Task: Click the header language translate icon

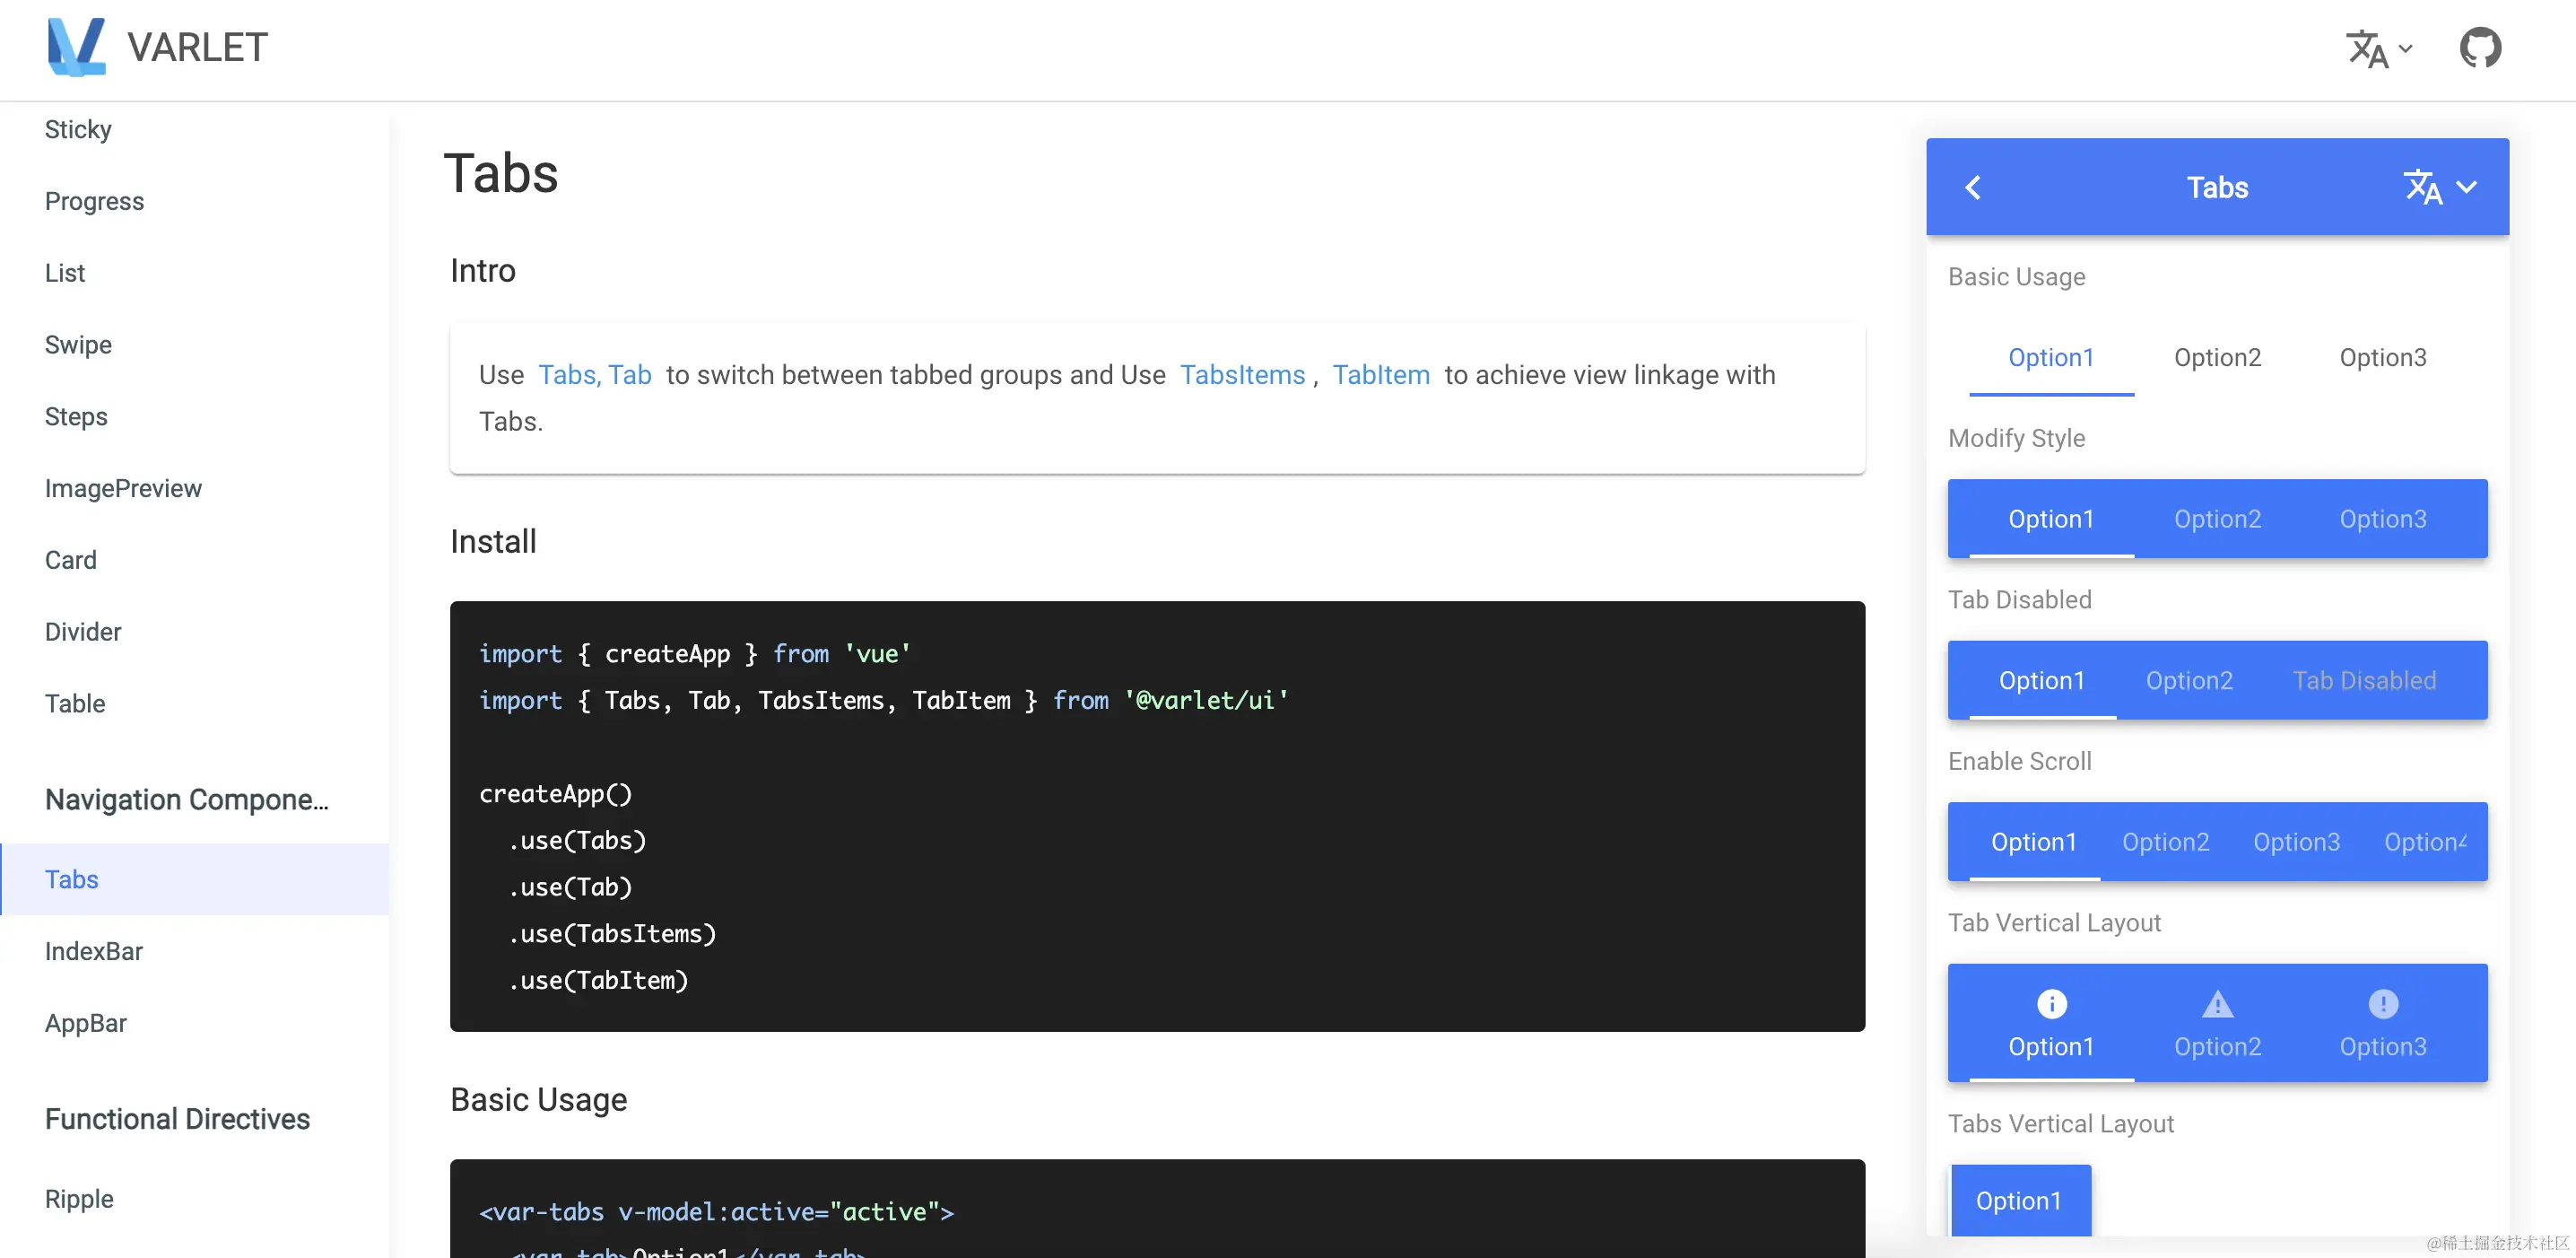Action: point(2367,48)
